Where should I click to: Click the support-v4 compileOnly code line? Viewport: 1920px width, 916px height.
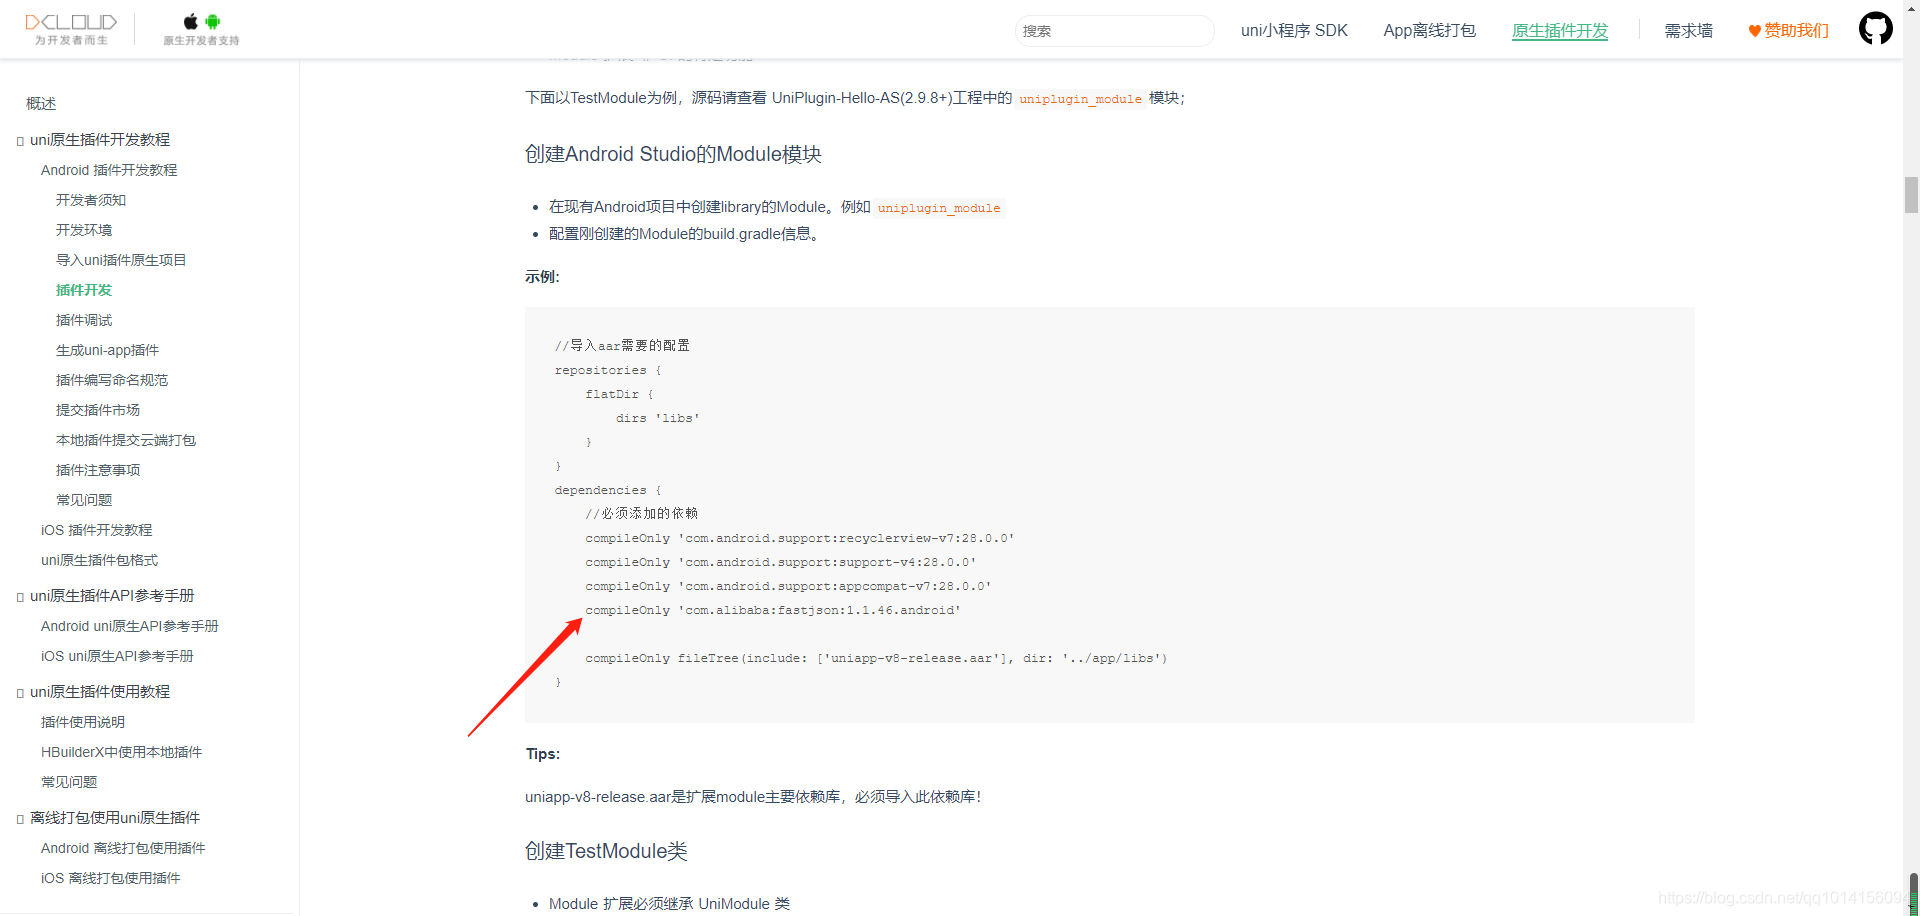click(781, 562)
